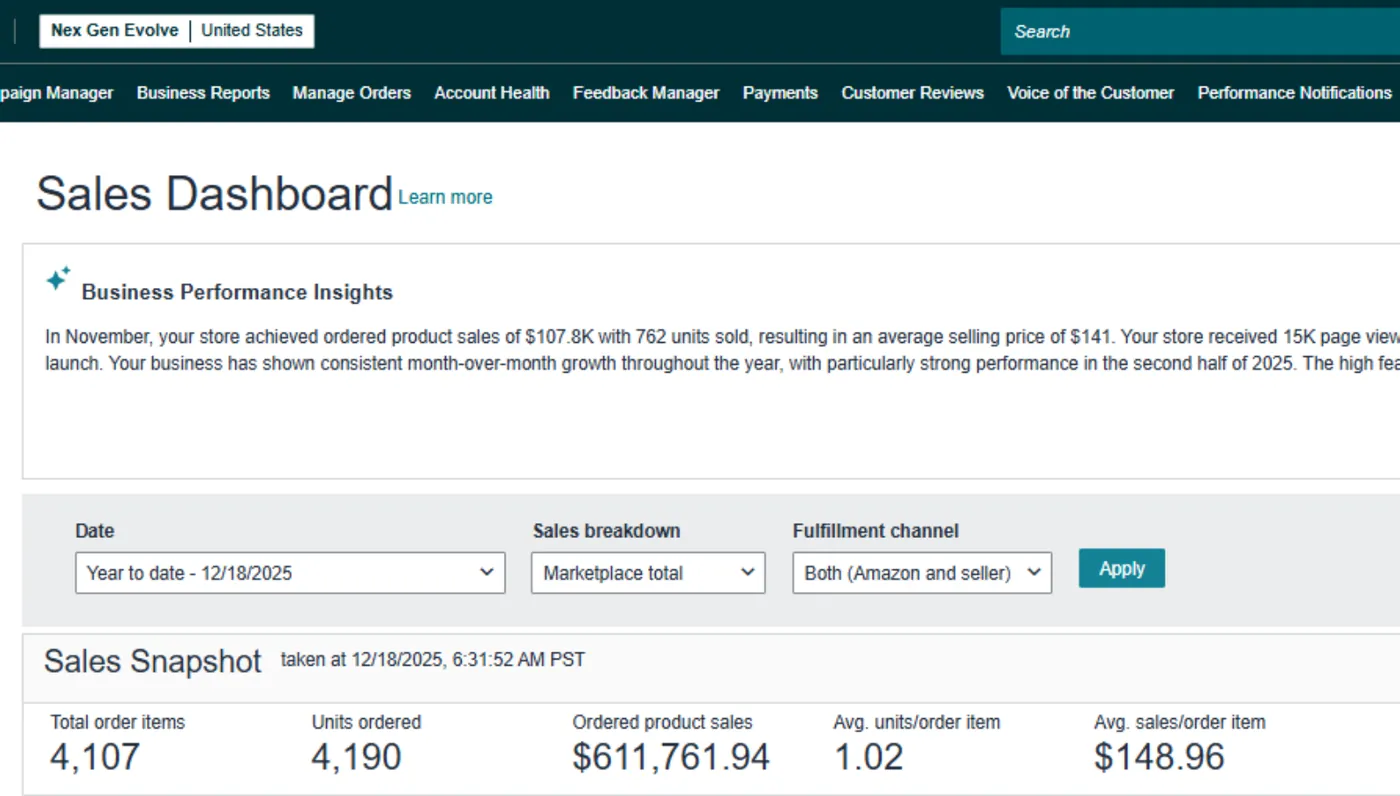Viewport: 1400px width, 796px height.
Task: Open the Date range dropdown
Action: pyautogui.click(x=290, y=573)
